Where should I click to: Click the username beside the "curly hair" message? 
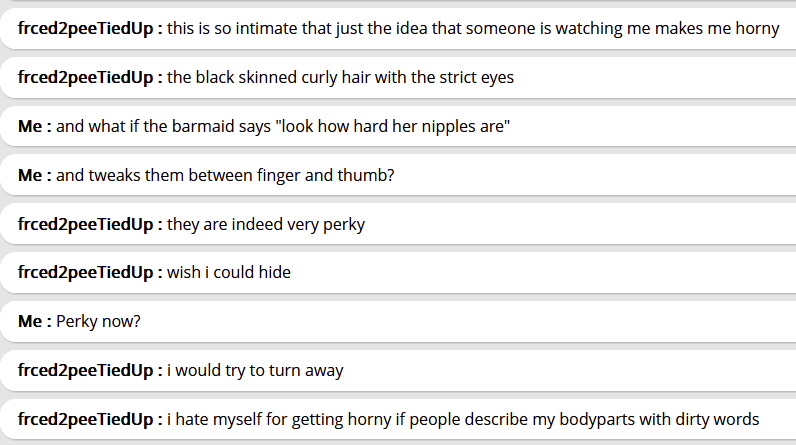pyautogui.click(x=90, y=78)
